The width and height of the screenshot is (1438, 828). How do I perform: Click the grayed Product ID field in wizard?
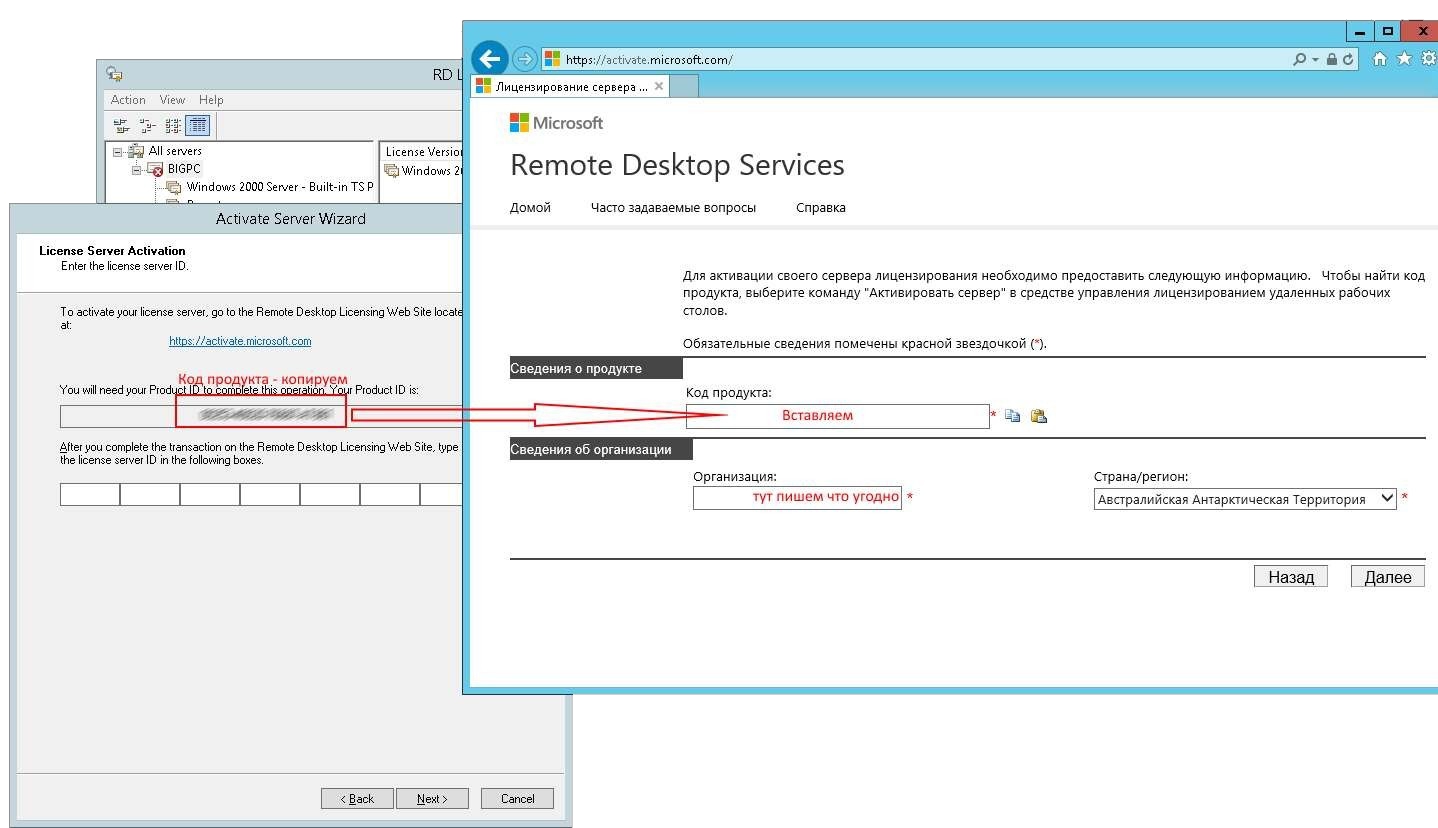(262, 416)
